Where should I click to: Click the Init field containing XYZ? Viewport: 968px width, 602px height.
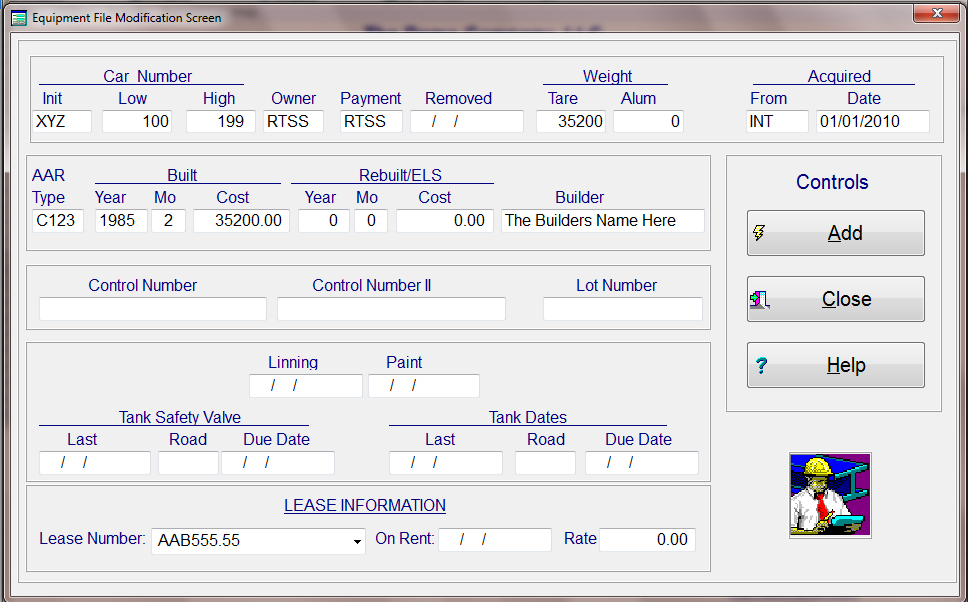tap(62, 121)
